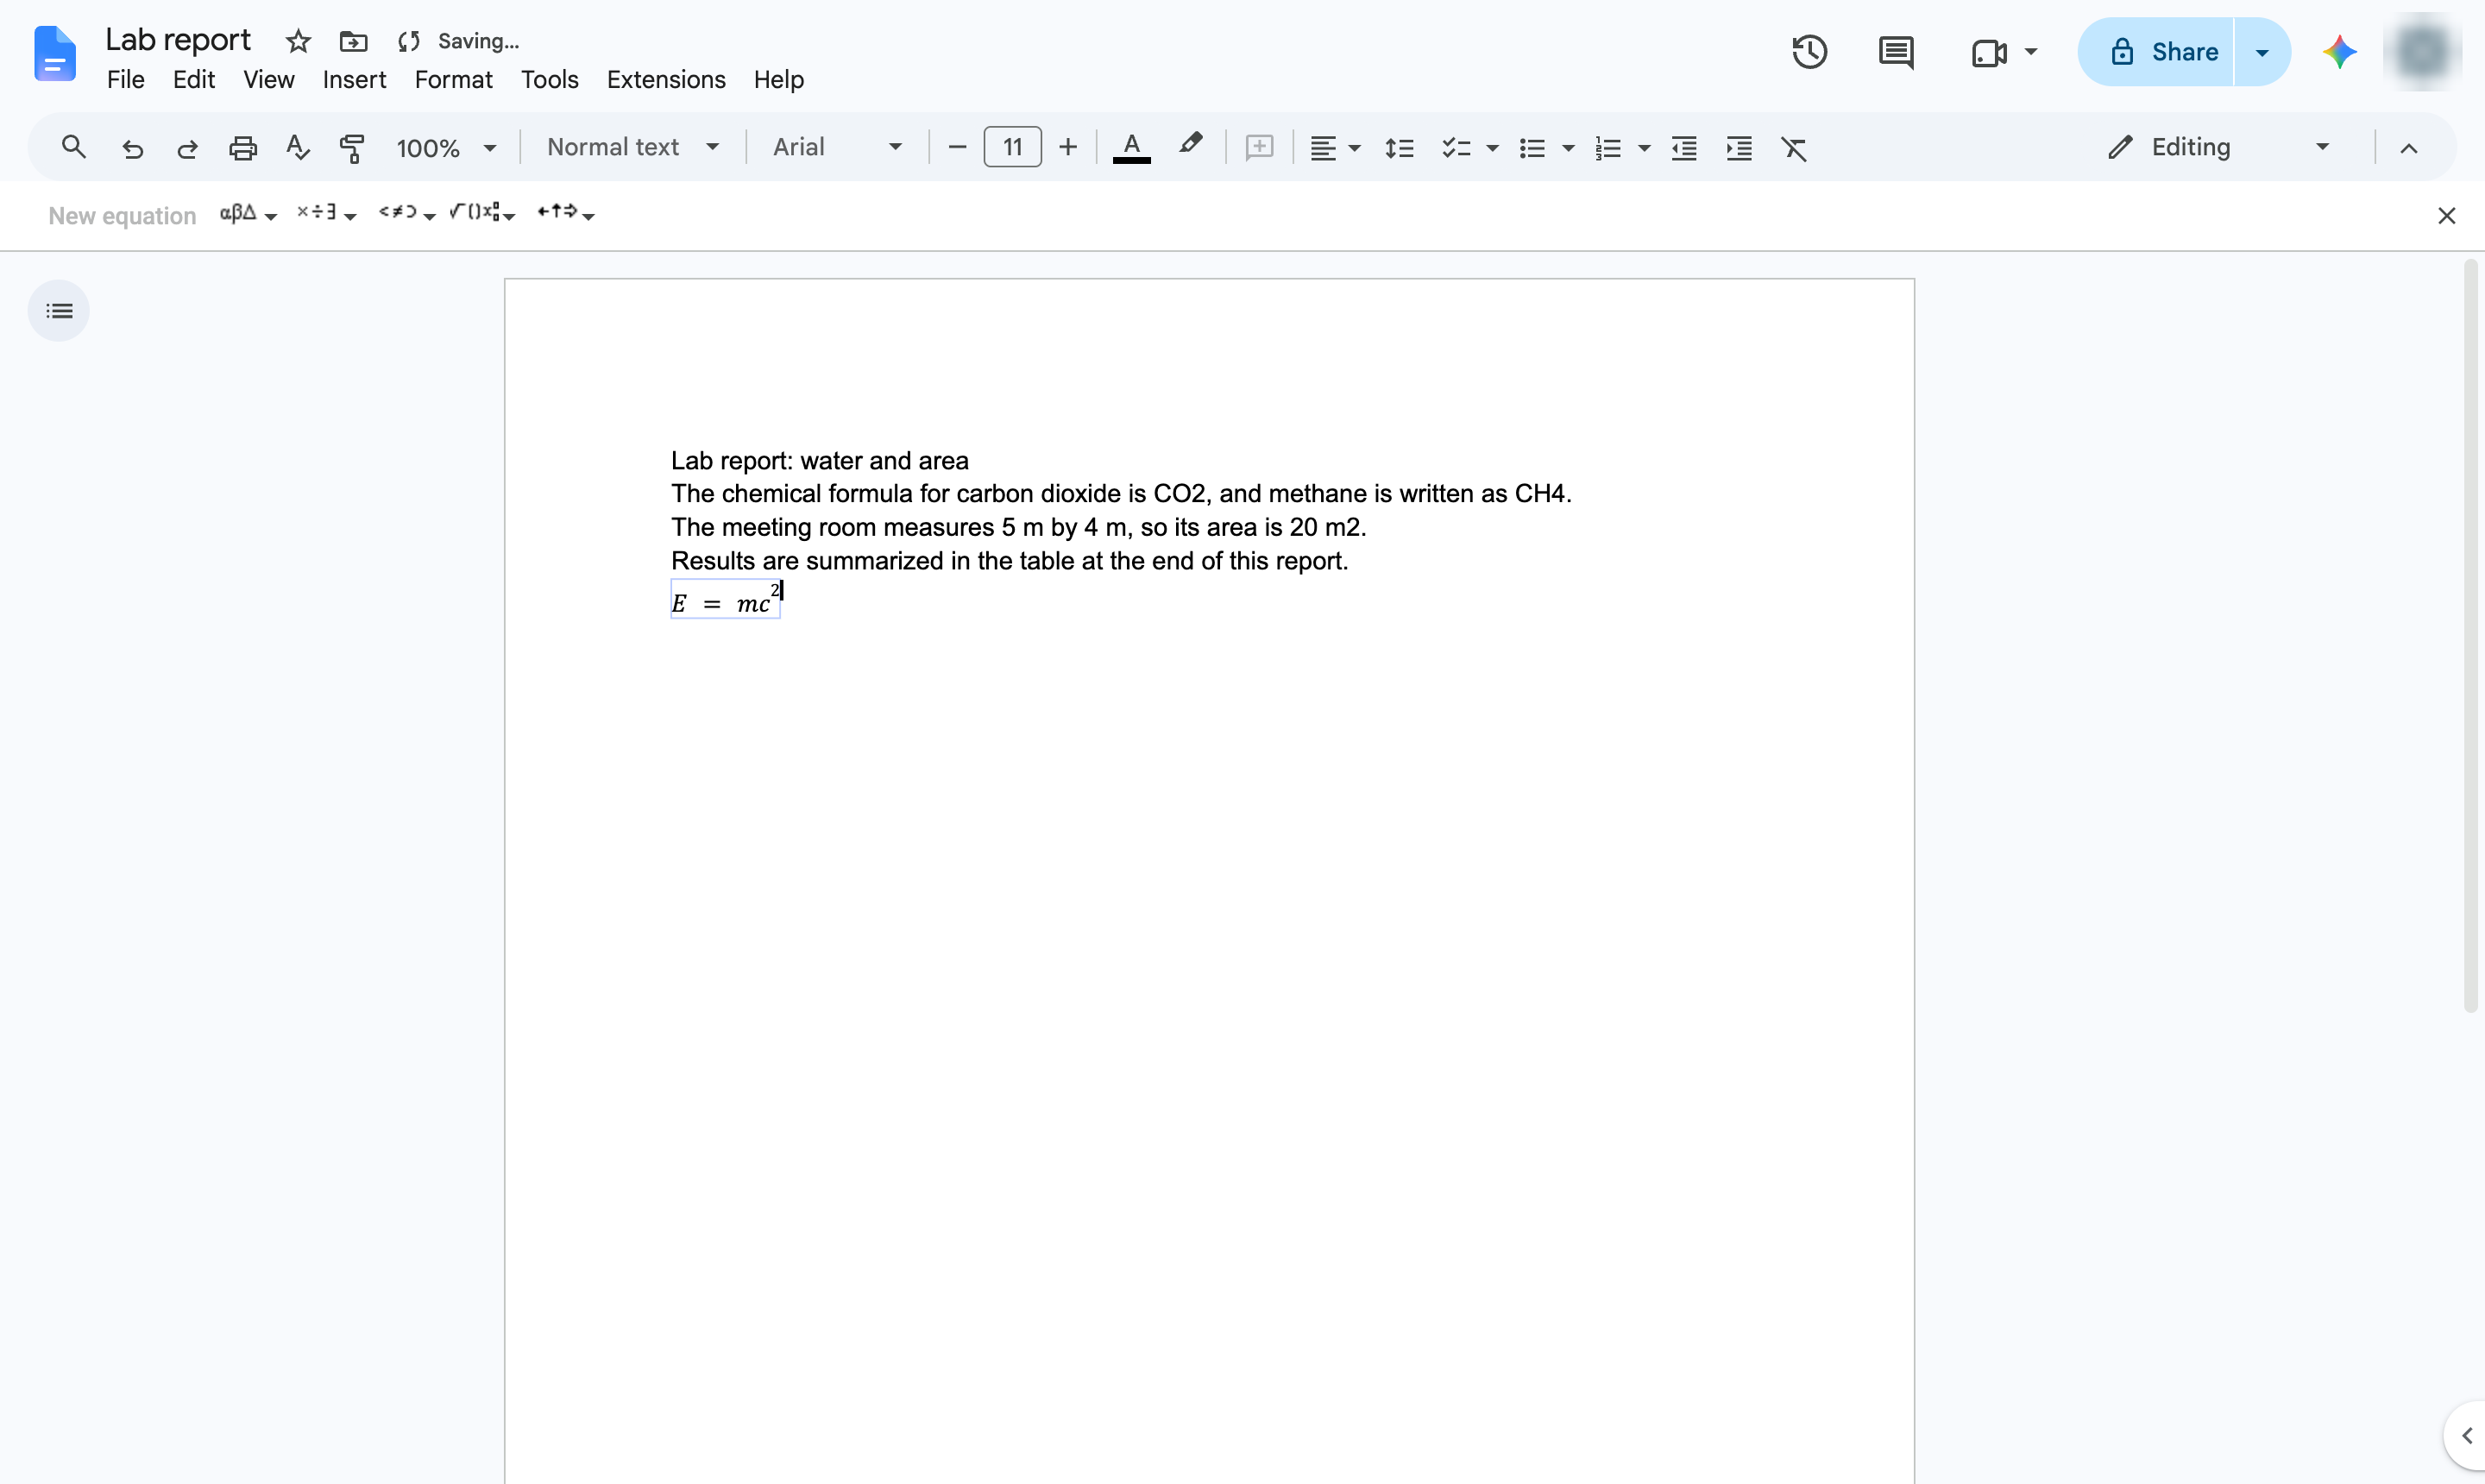
Task: Click New equation button
Action: coord(122,216)
